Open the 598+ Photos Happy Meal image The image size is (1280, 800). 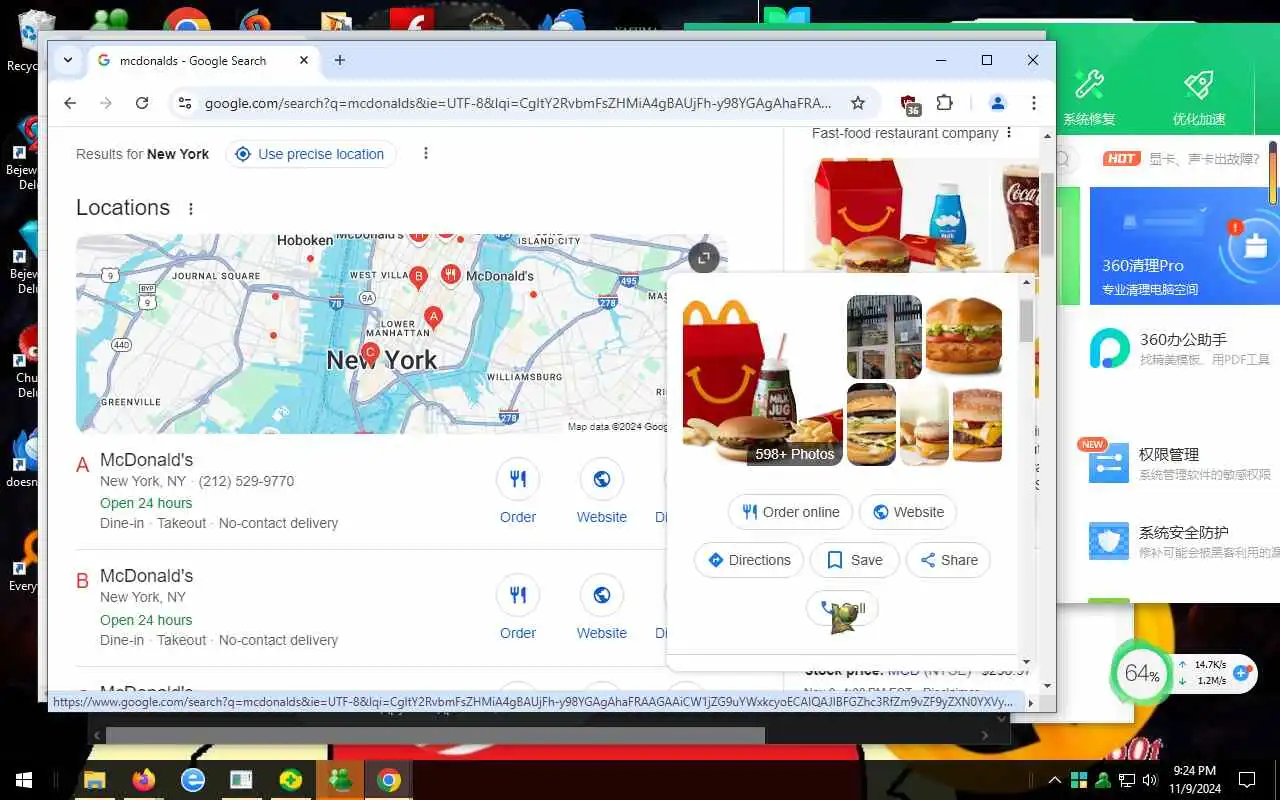point(763,381)
